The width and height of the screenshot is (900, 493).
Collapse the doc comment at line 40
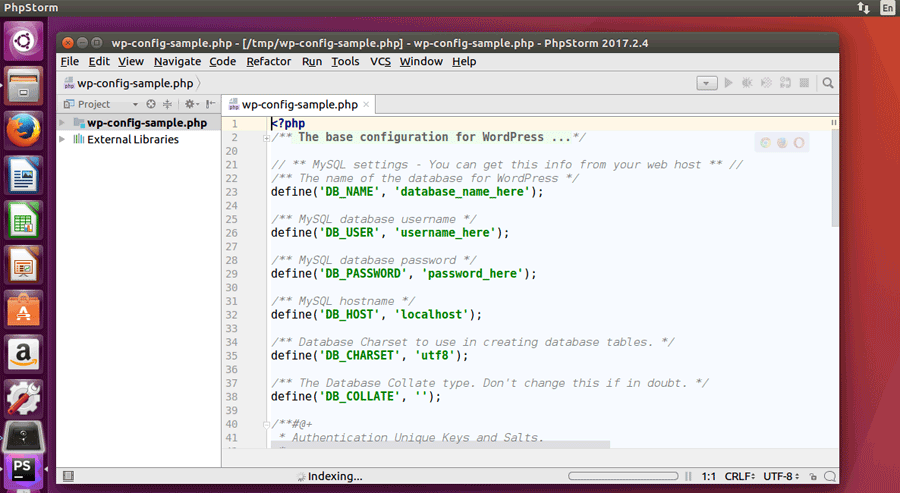266,425
